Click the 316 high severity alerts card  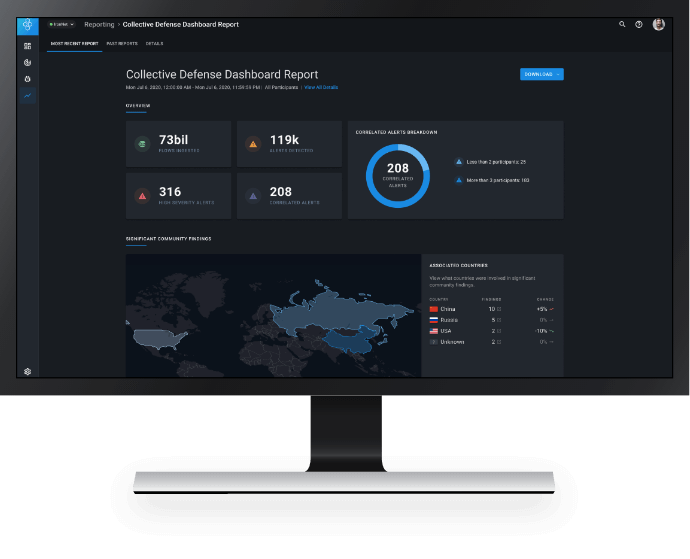pyautogui.click(x=178, y=196)
